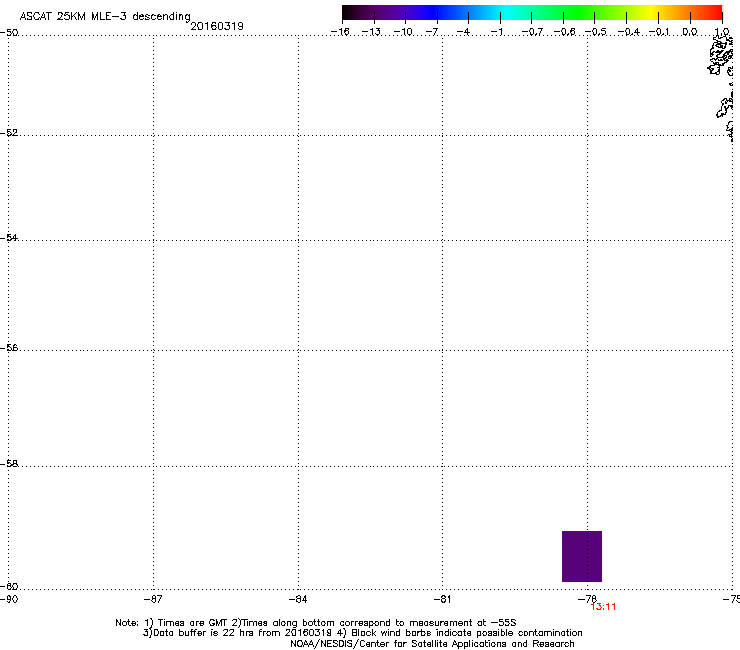Click the red end of the color bar
740x650 pixels.
(716, 12)
